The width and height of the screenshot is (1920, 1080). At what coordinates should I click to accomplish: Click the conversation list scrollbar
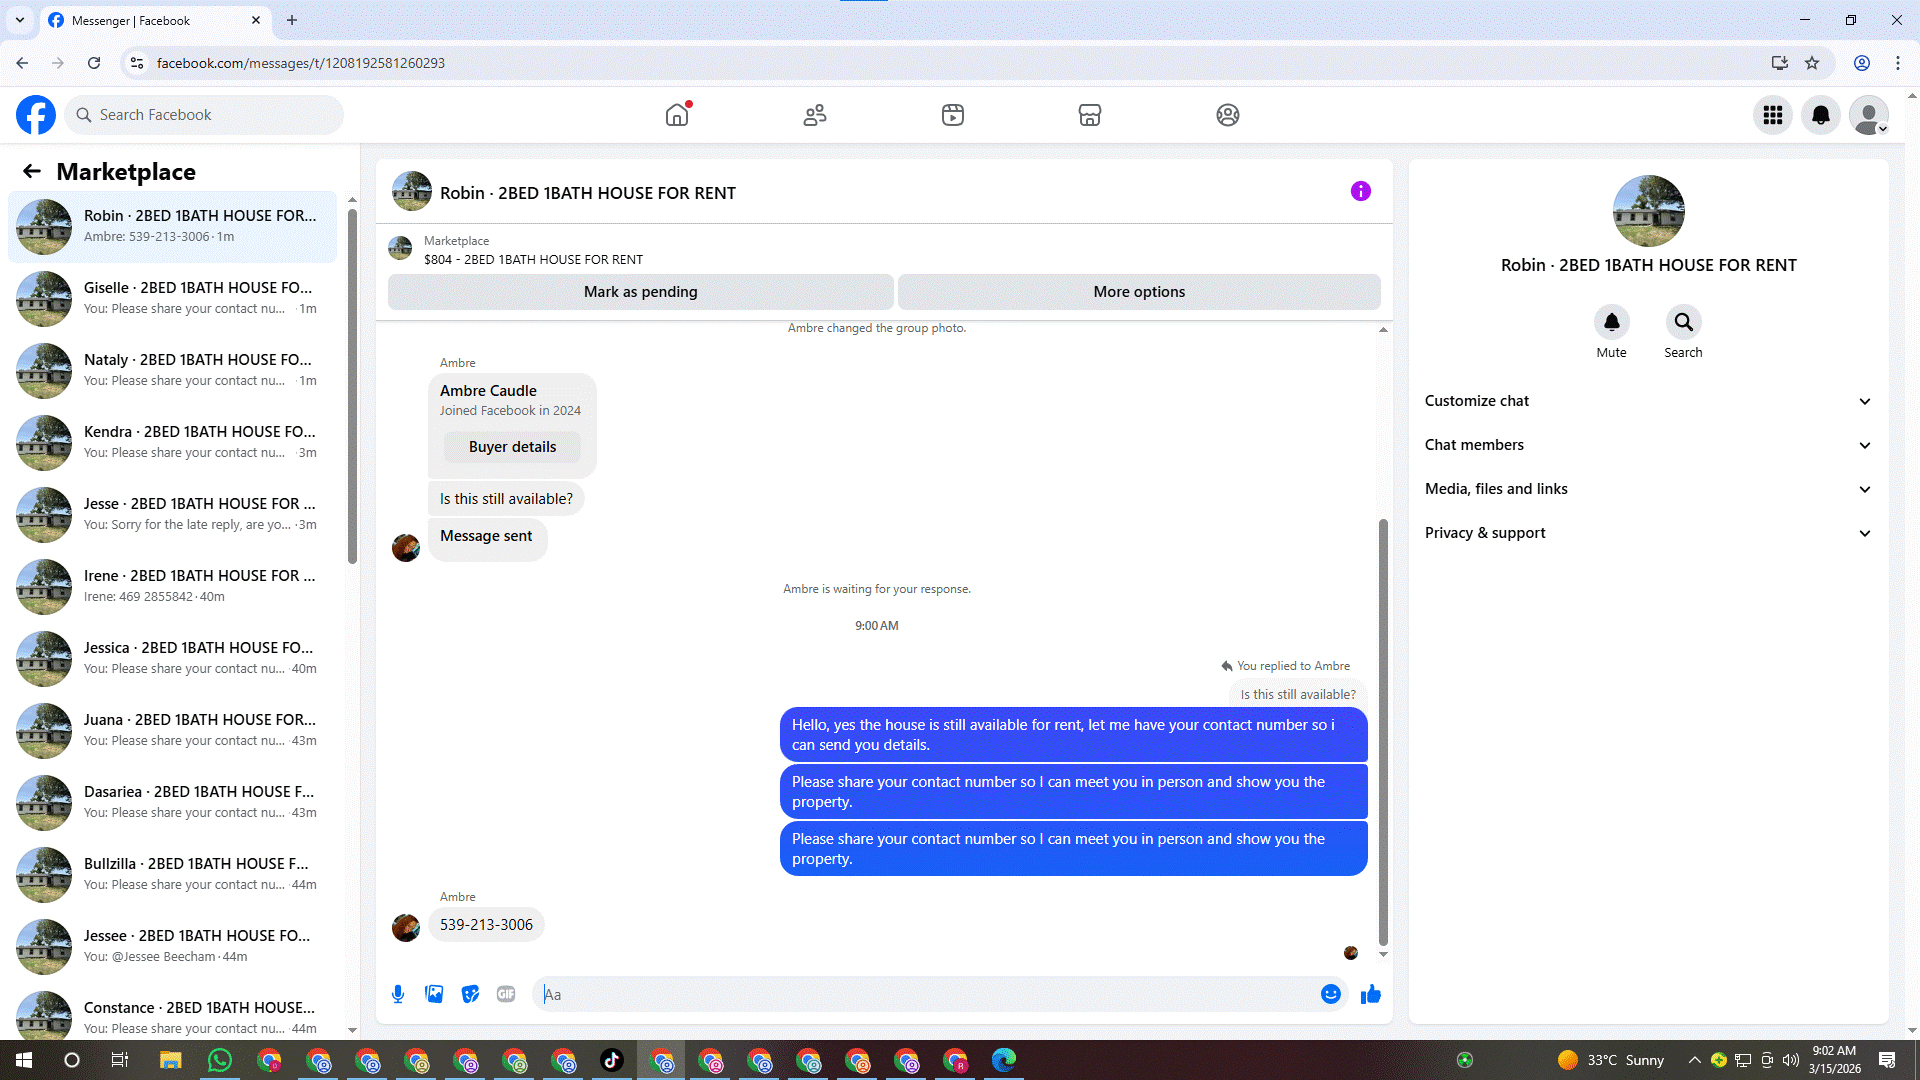click(x=352, y=386)
